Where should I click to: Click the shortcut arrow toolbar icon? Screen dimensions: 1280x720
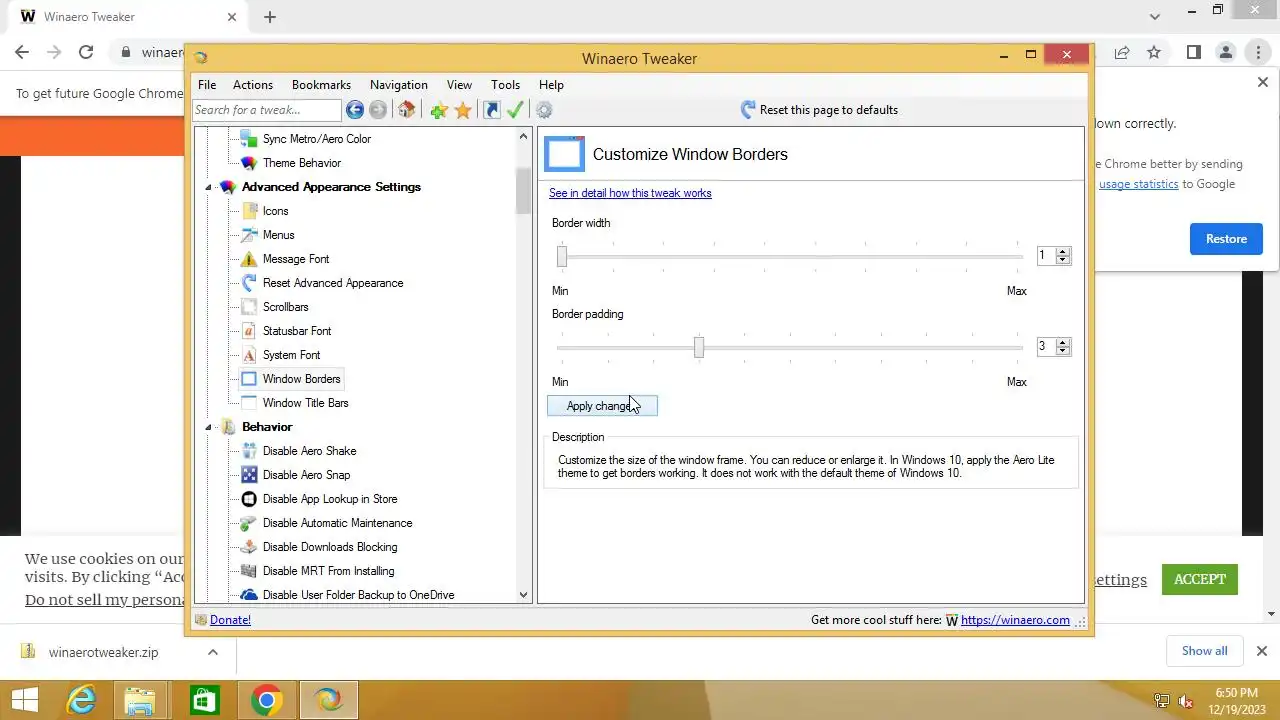coord(492,110)
